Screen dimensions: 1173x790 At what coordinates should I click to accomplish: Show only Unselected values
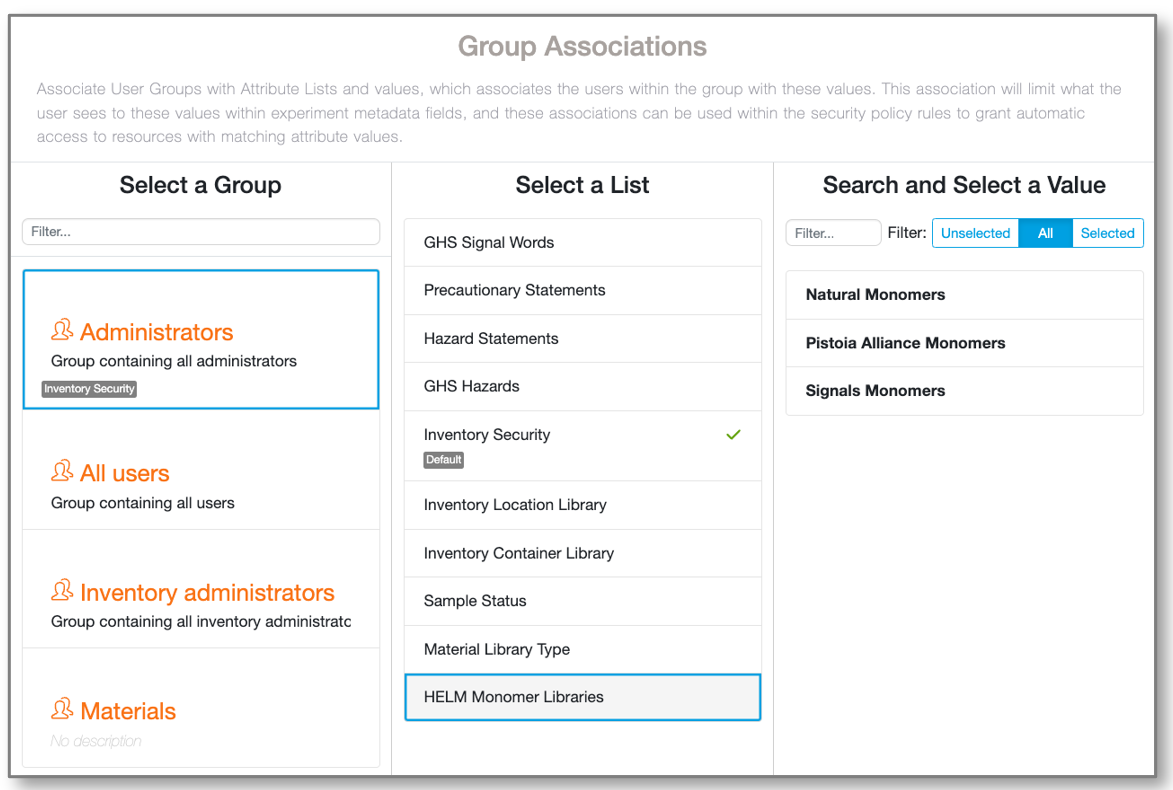975,233
